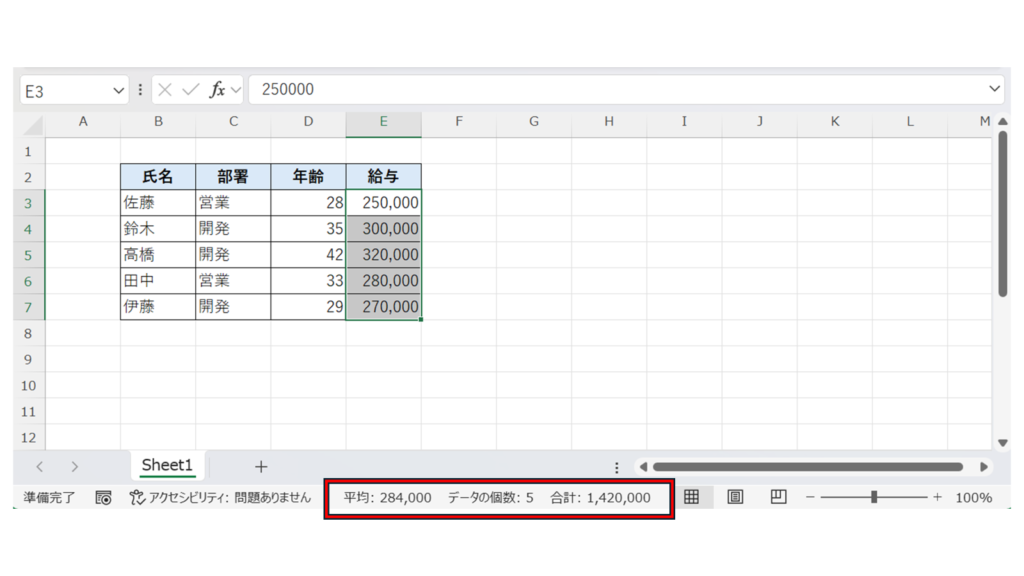
Task: Click the zoom out minus icon
Action: point(810,498)
